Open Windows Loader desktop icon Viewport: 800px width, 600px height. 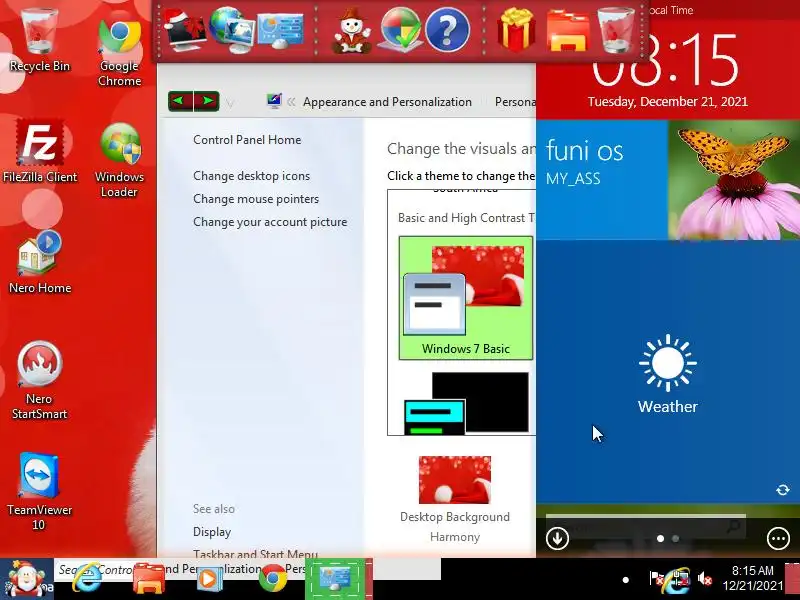[119, 159]
